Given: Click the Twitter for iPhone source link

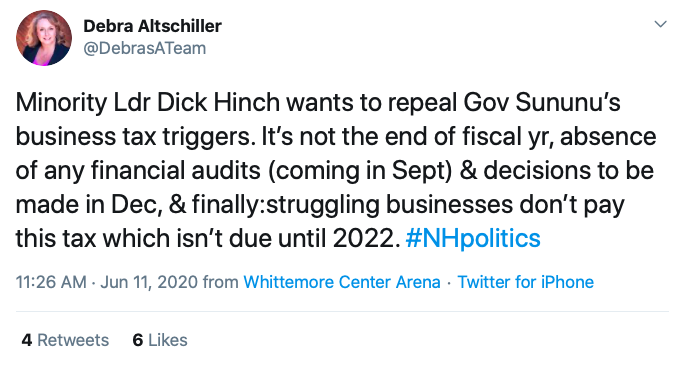Looking at the screenshot, I should point(525,282).
